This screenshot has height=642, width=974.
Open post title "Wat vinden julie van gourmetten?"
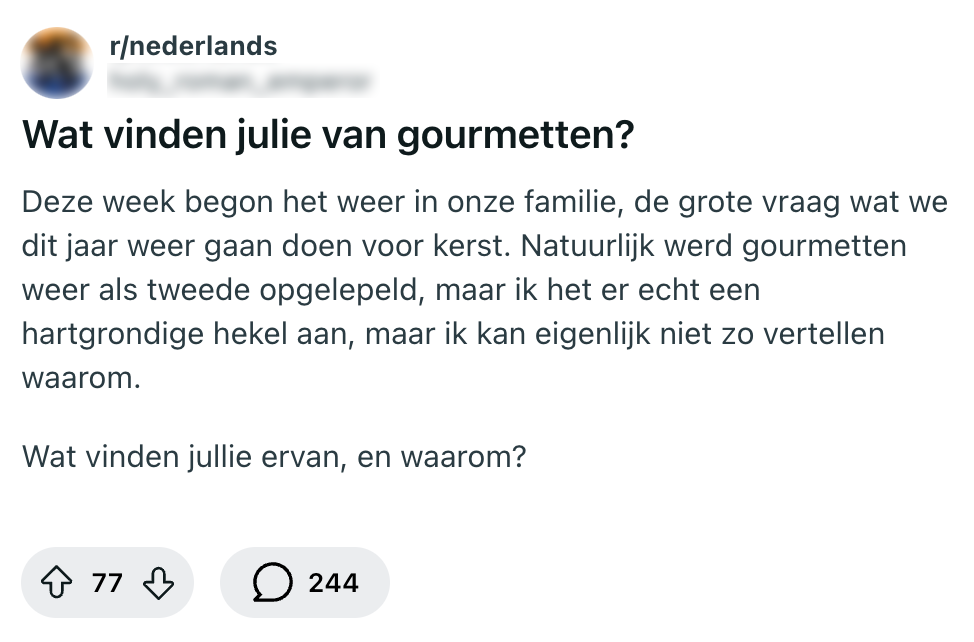click(328, 136)
